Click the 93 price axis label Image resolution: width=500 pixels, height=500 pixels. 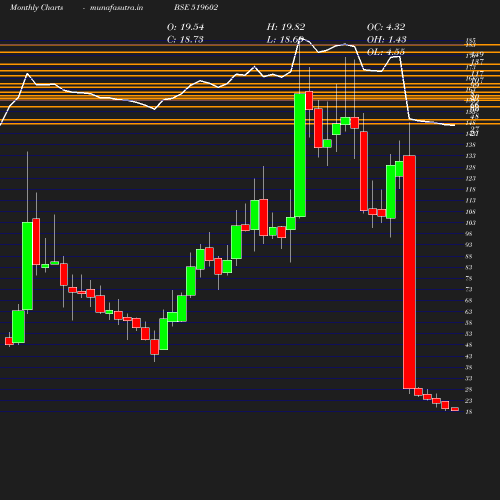pos(469,245)
